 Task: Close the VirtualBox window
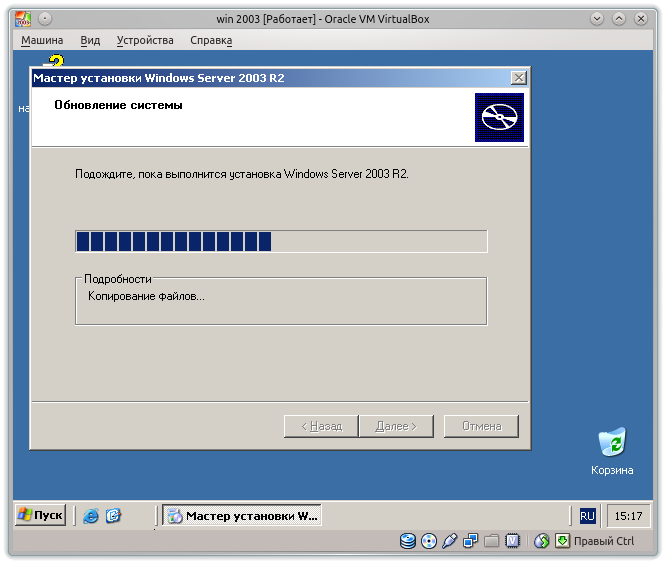641,19
